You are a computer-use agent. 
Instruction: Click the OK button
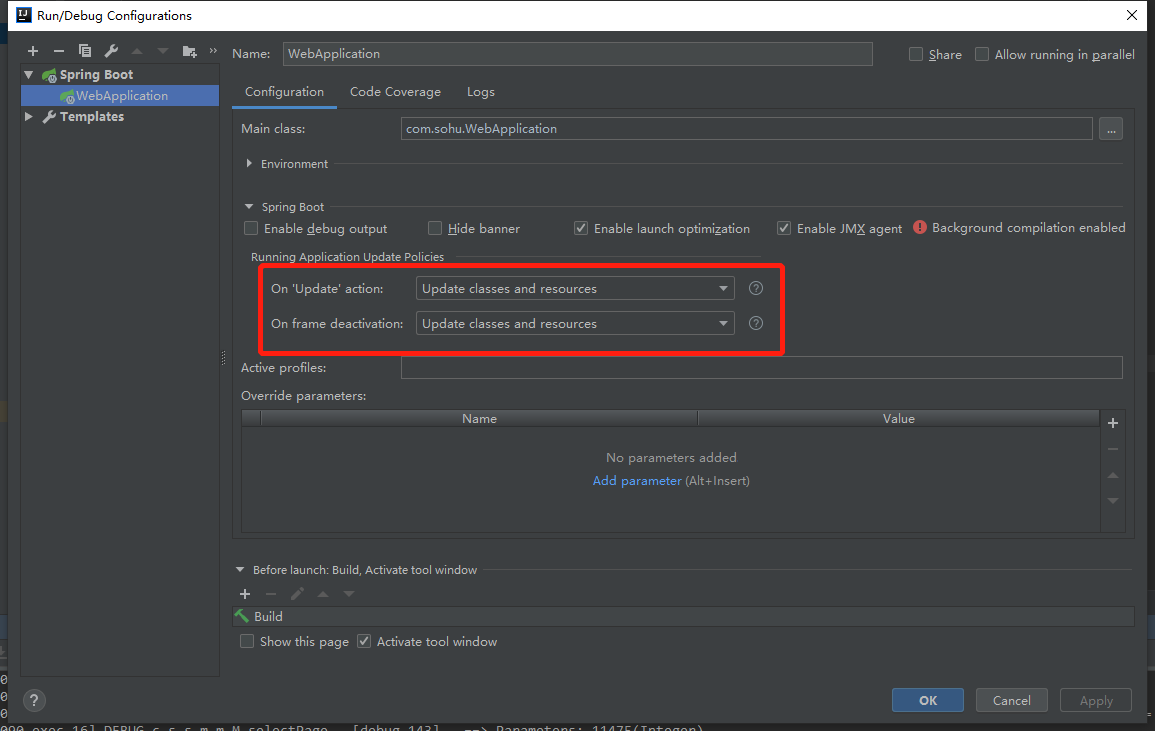[927, 700]
